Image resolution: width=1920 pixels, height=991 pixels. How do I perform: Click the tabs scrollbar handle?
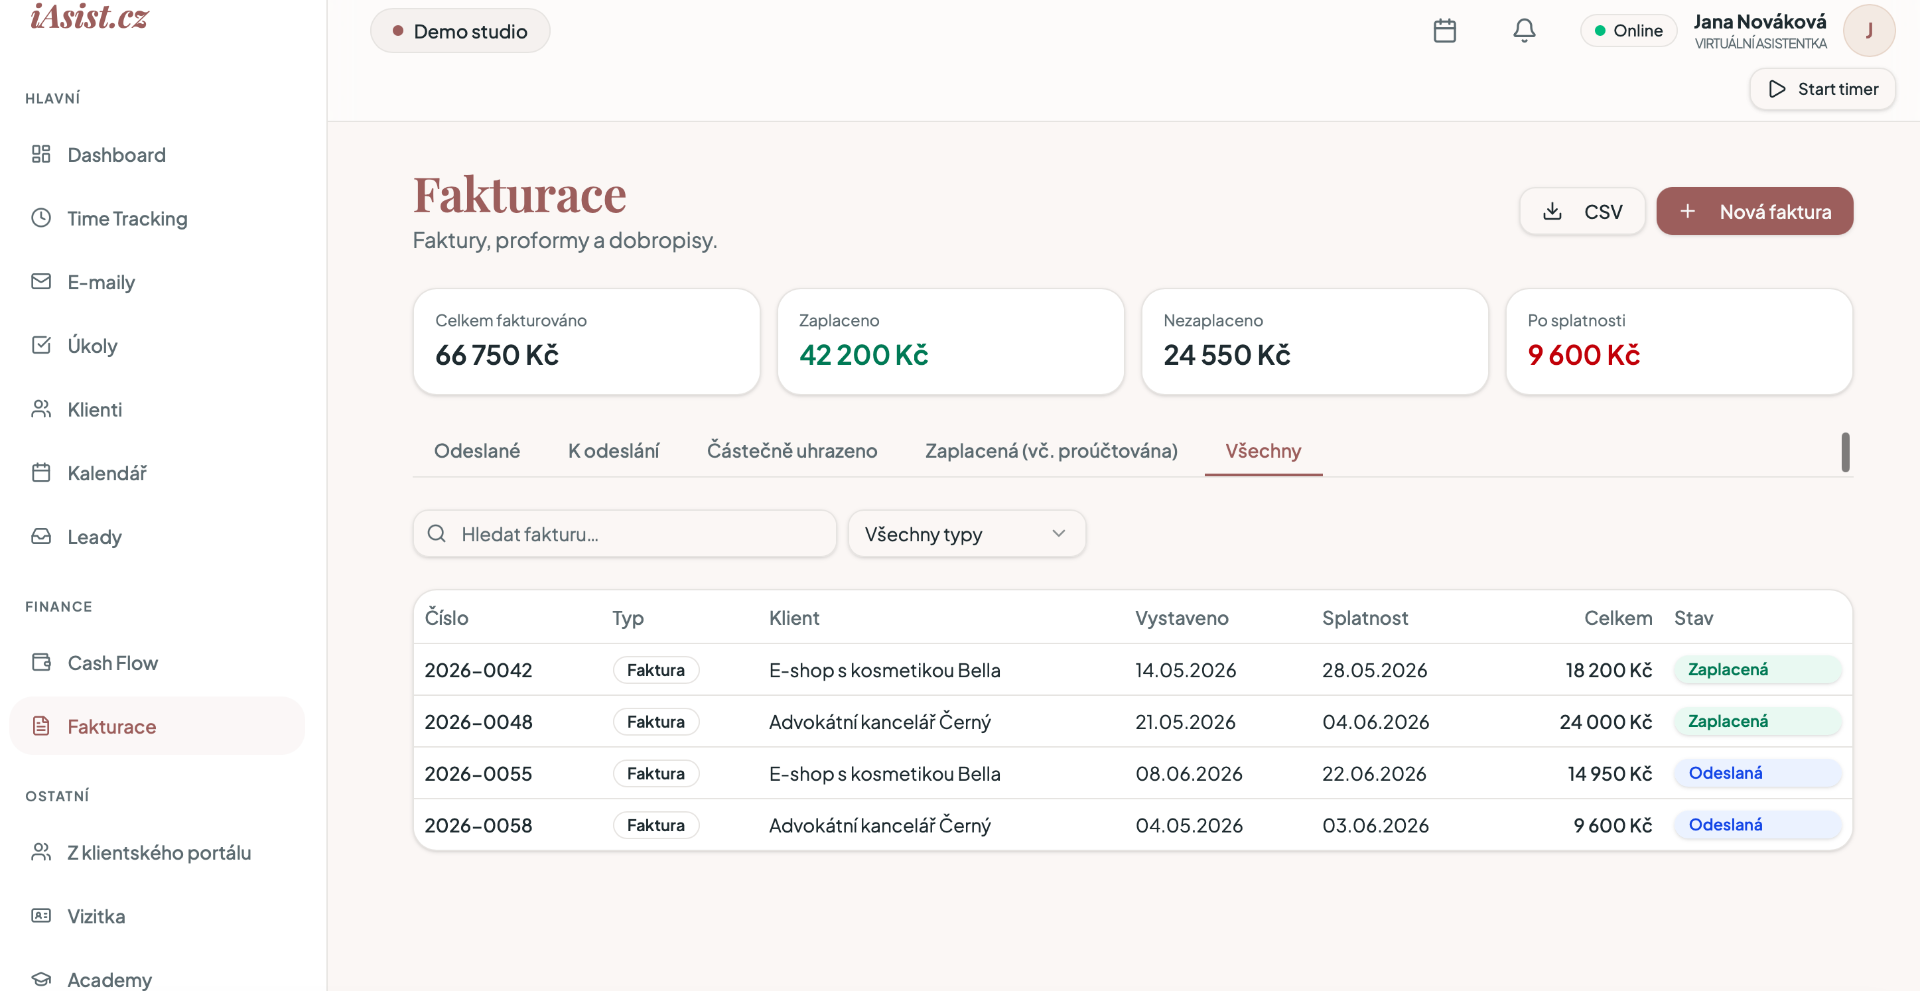[1845, 452]
